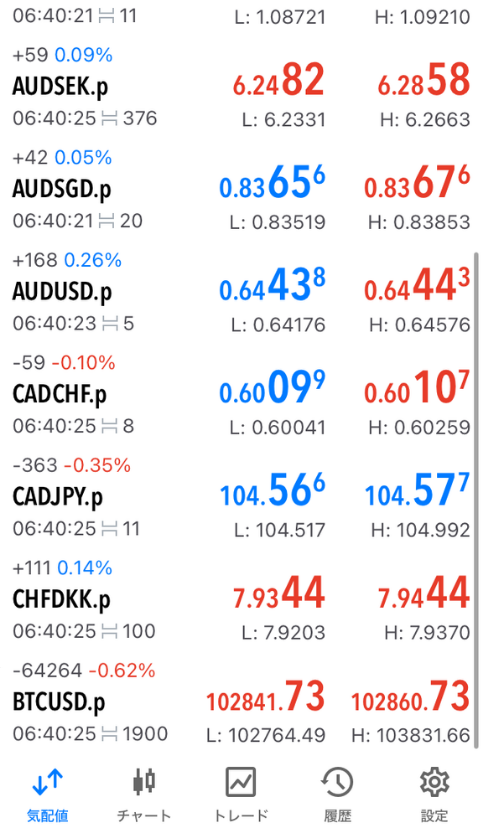Tap AUDUSD.p ask price 0.64443
The height and width of the screenshot is (828, 484).
point(417,286)
